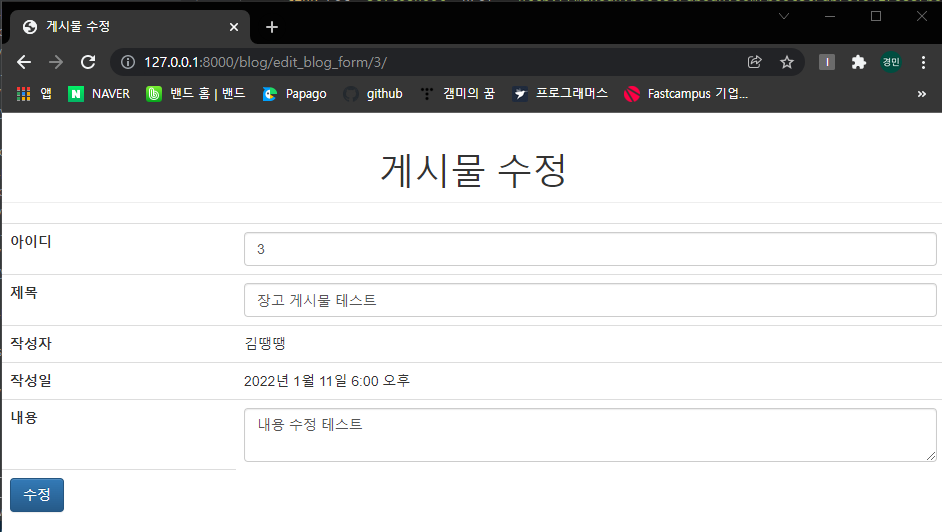Open the tab search dropdown arrow
Screen dimensions: 942x532
pyautogui.click(x=783, y=16)
